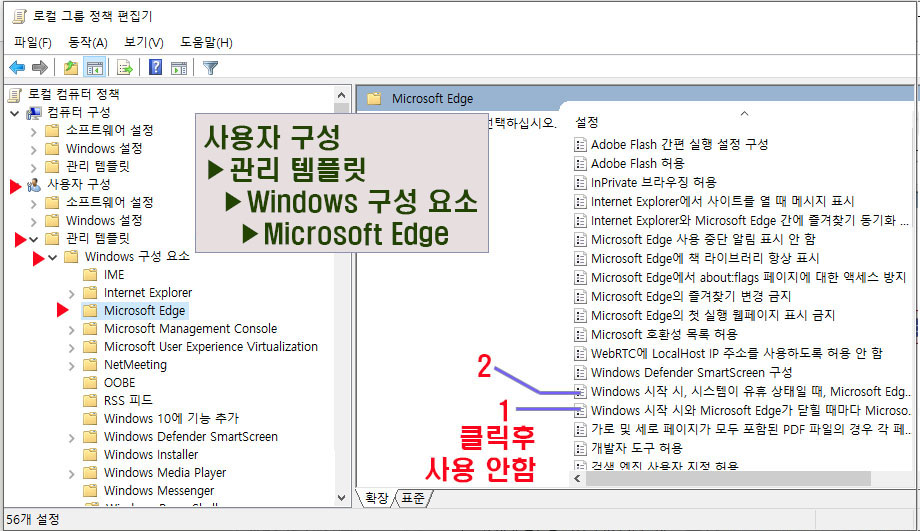Open 보기(V) menu

pos(144,42)
